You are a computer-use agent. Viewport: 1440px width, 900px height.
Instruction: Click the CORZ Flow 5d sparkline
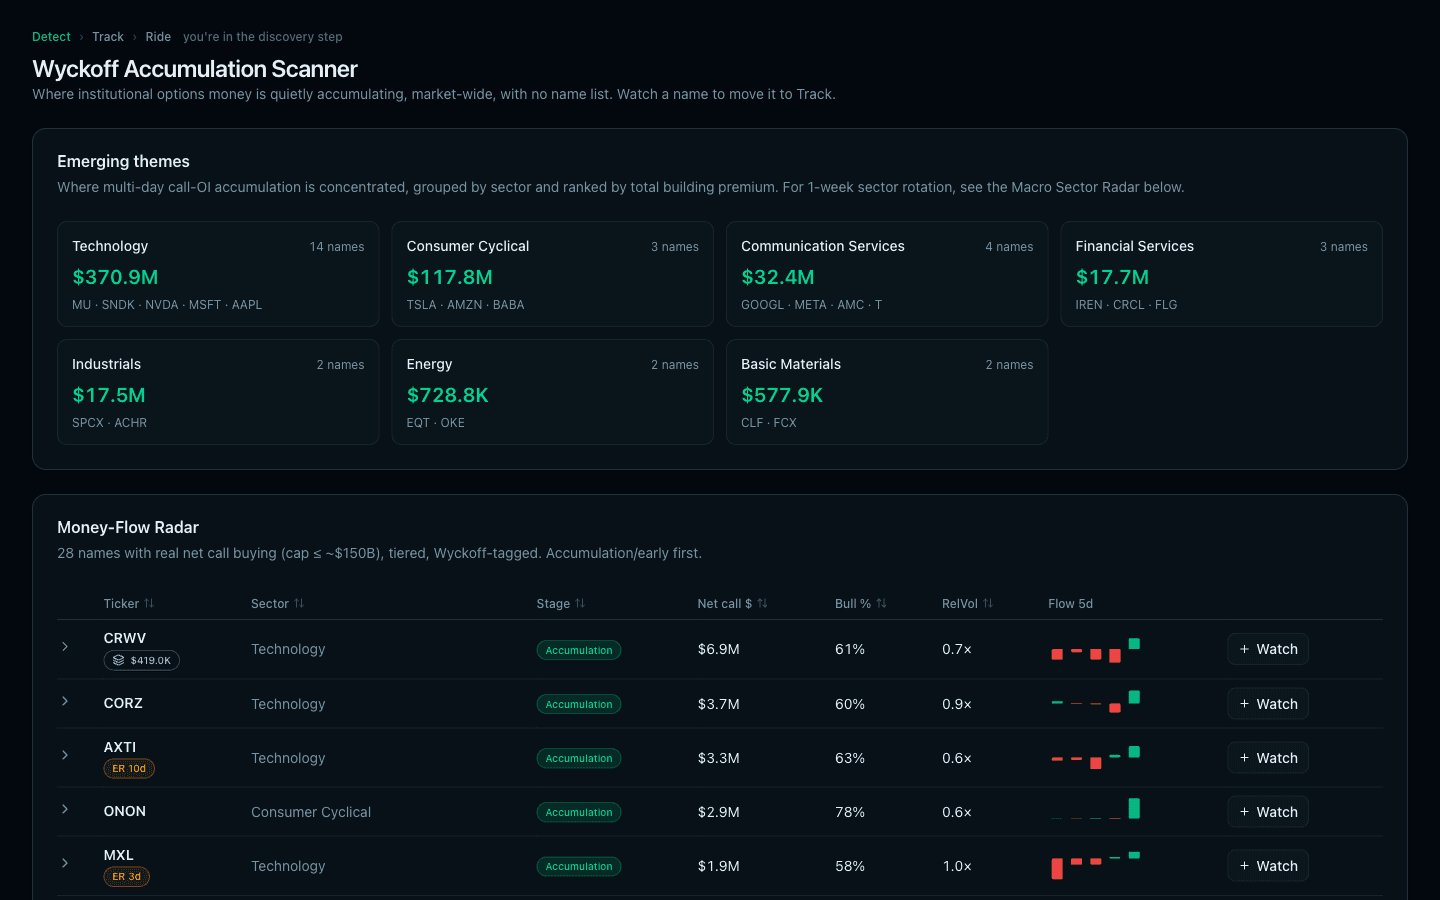[x=1095, y=703]
